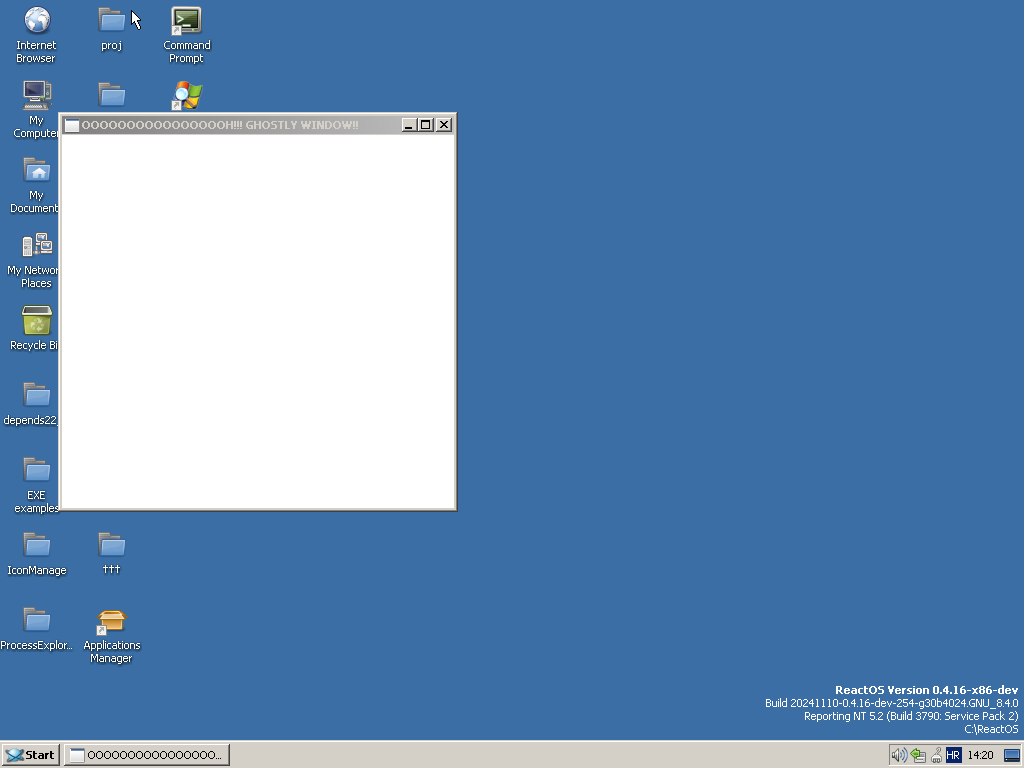Select the My Computer desktop icon
This screenshot has width=1024, height=768.
point(37,96)
